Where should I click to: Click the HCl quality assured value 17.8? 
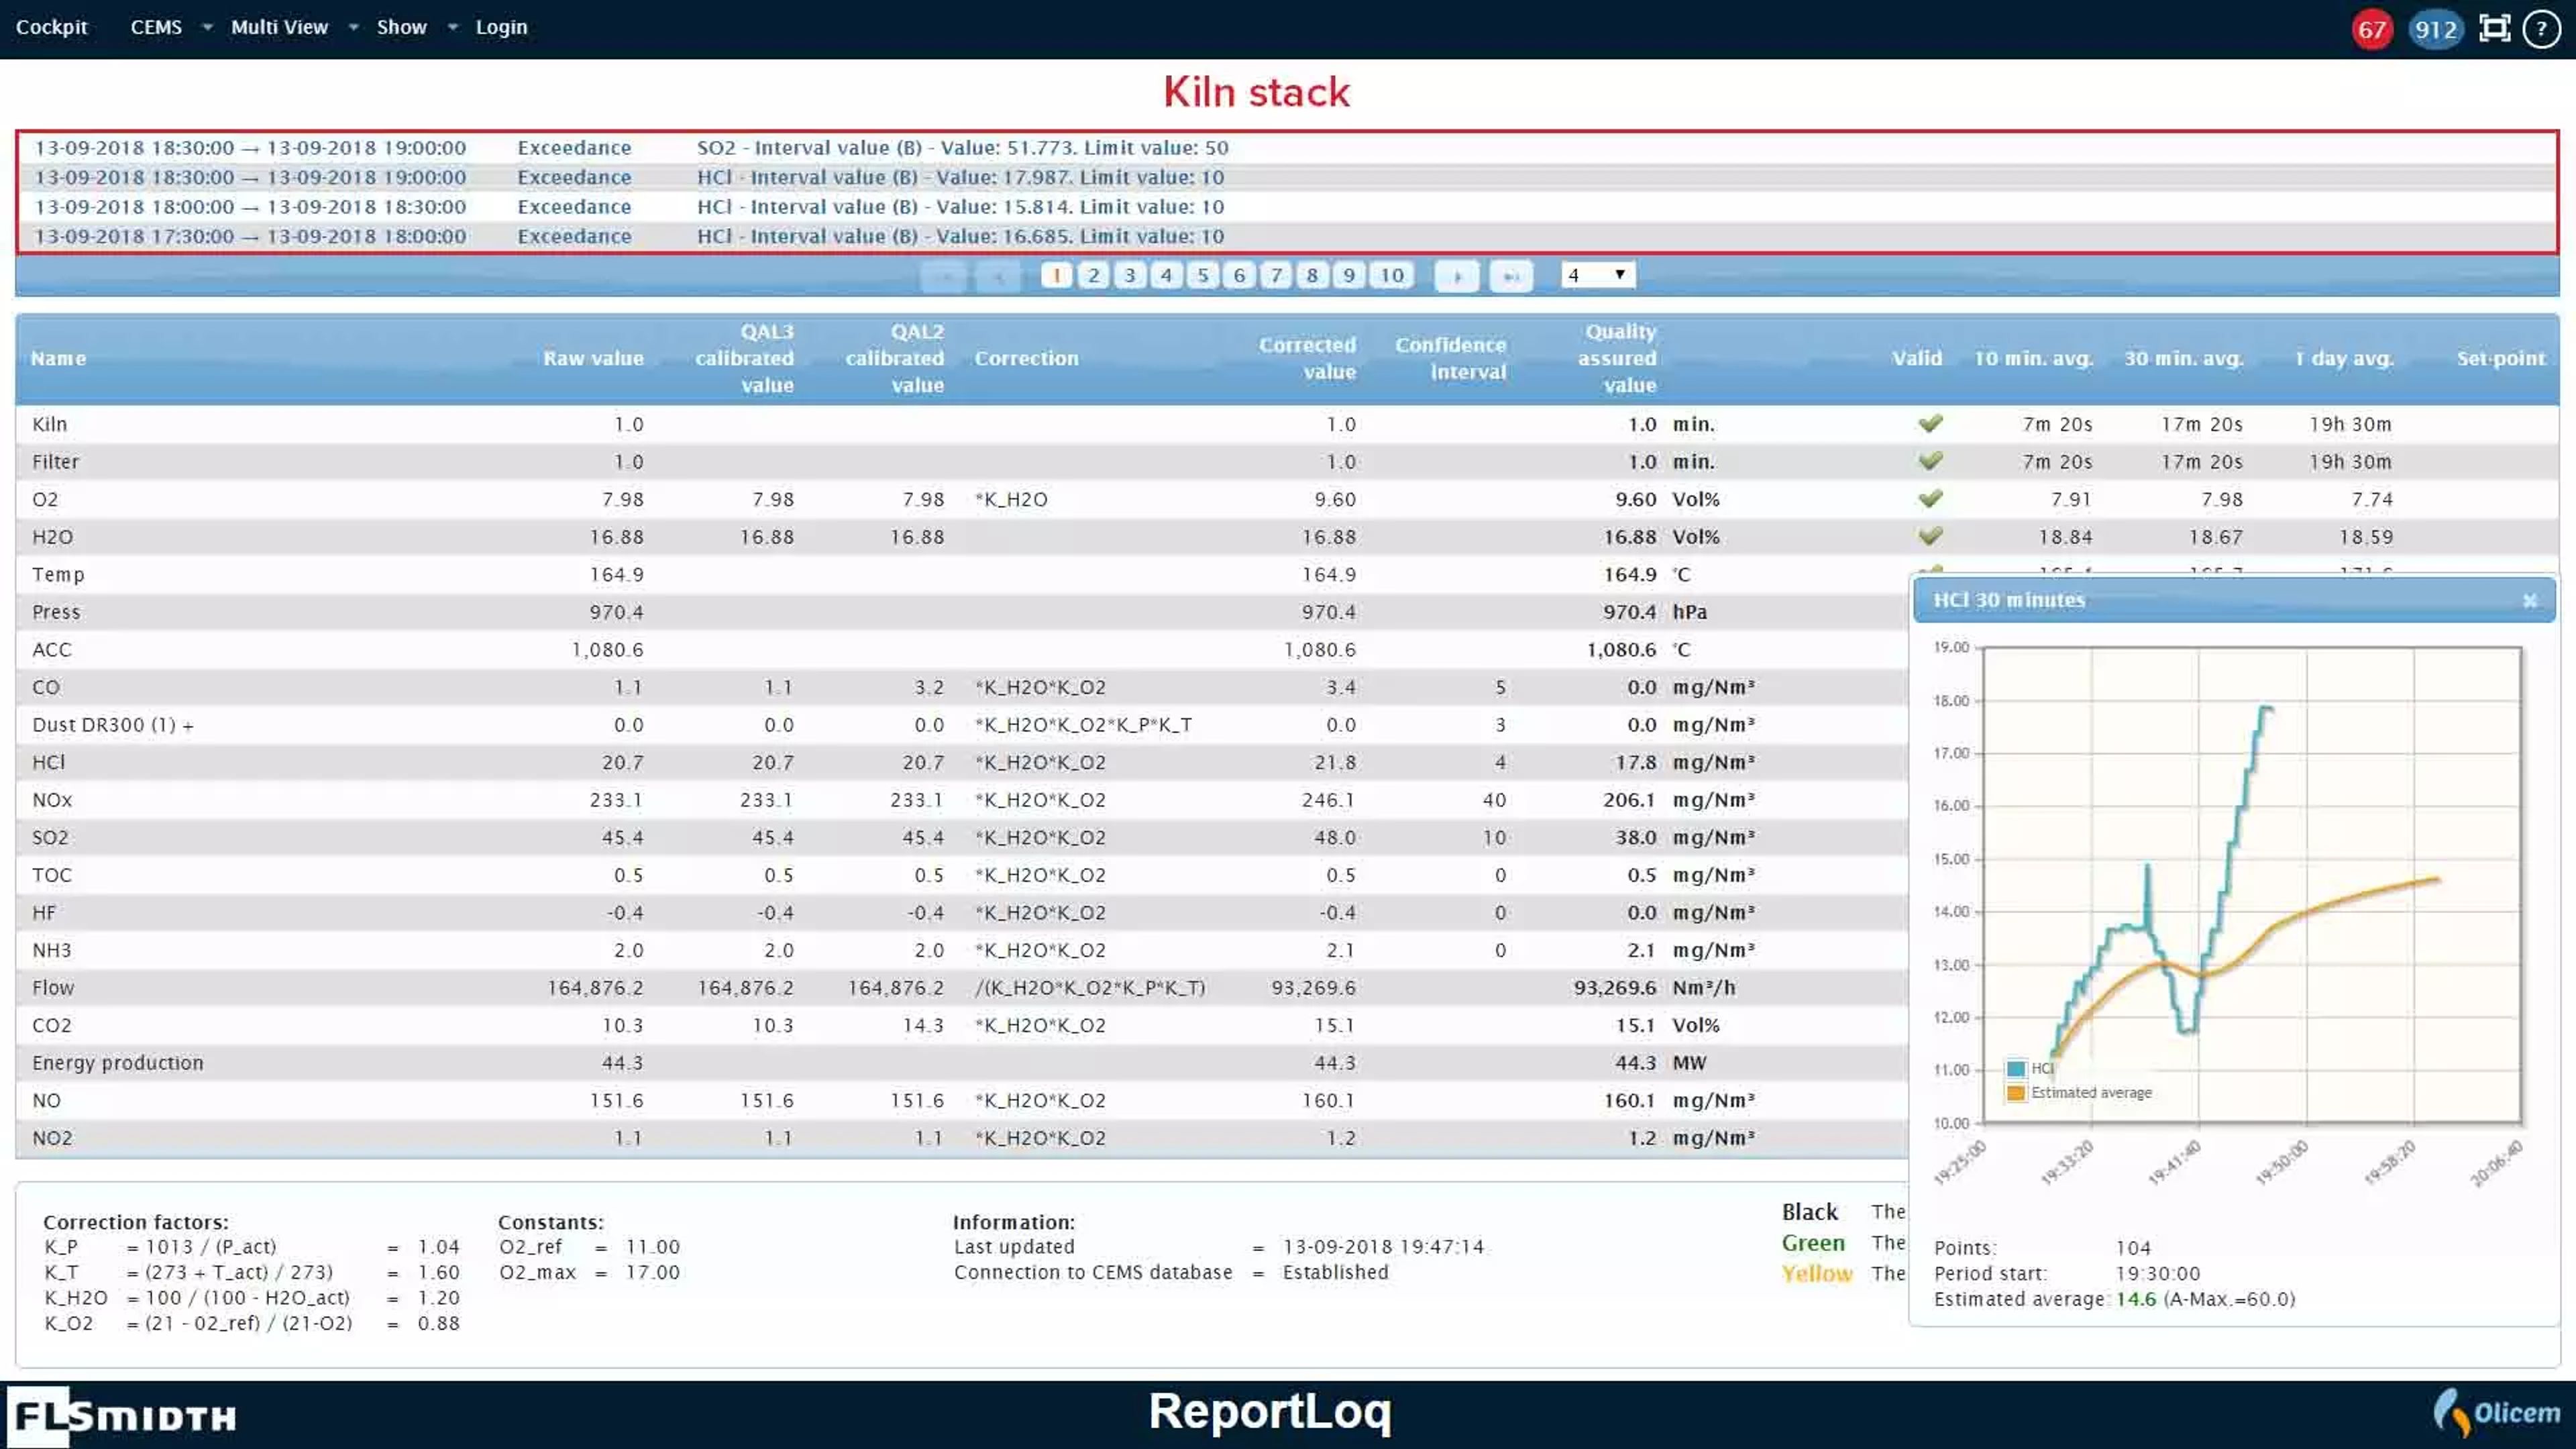(1636, 762)
